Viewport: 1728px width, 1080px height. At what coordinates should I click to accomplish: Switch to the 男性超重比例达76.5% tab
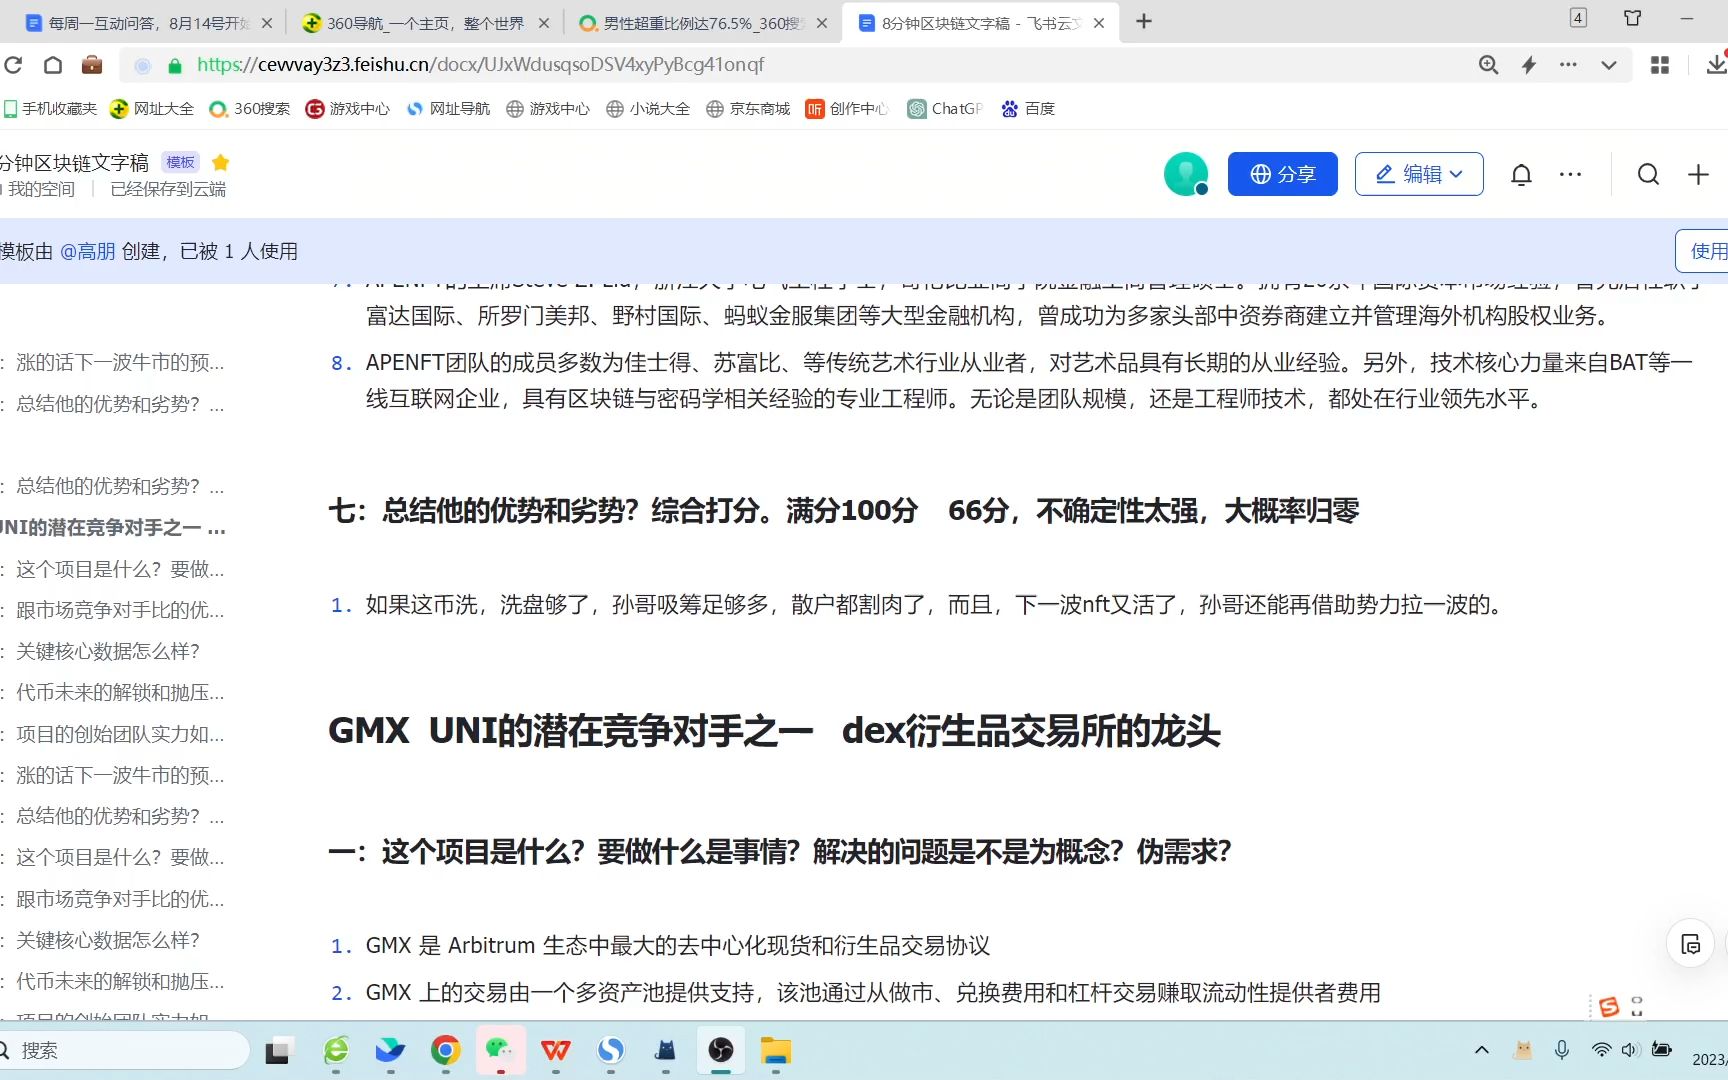[701, 22]
